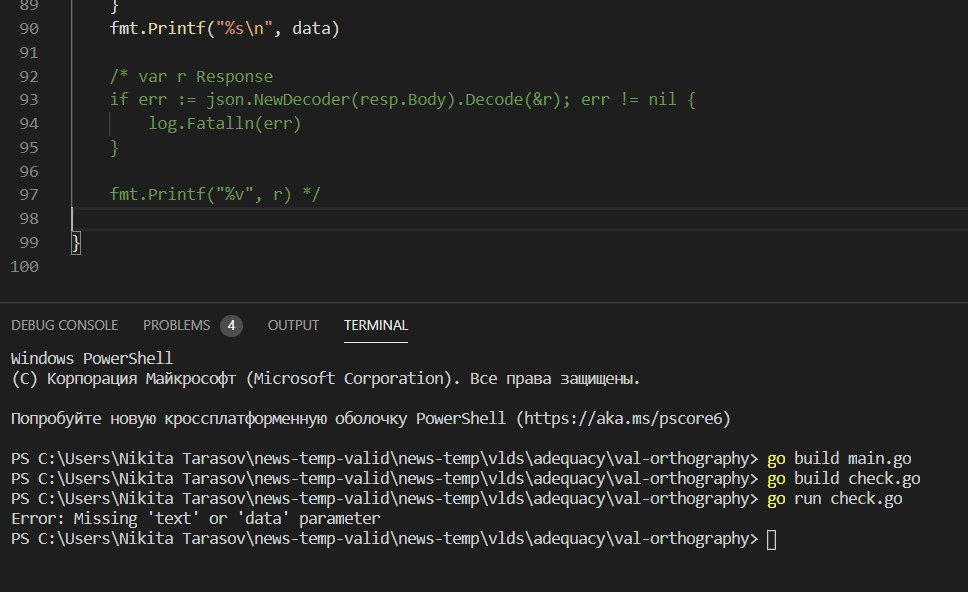The height and width of the screenshot is (592, 968).
Task: Click line number 90 in the gutter
Action: click(29, 29)
